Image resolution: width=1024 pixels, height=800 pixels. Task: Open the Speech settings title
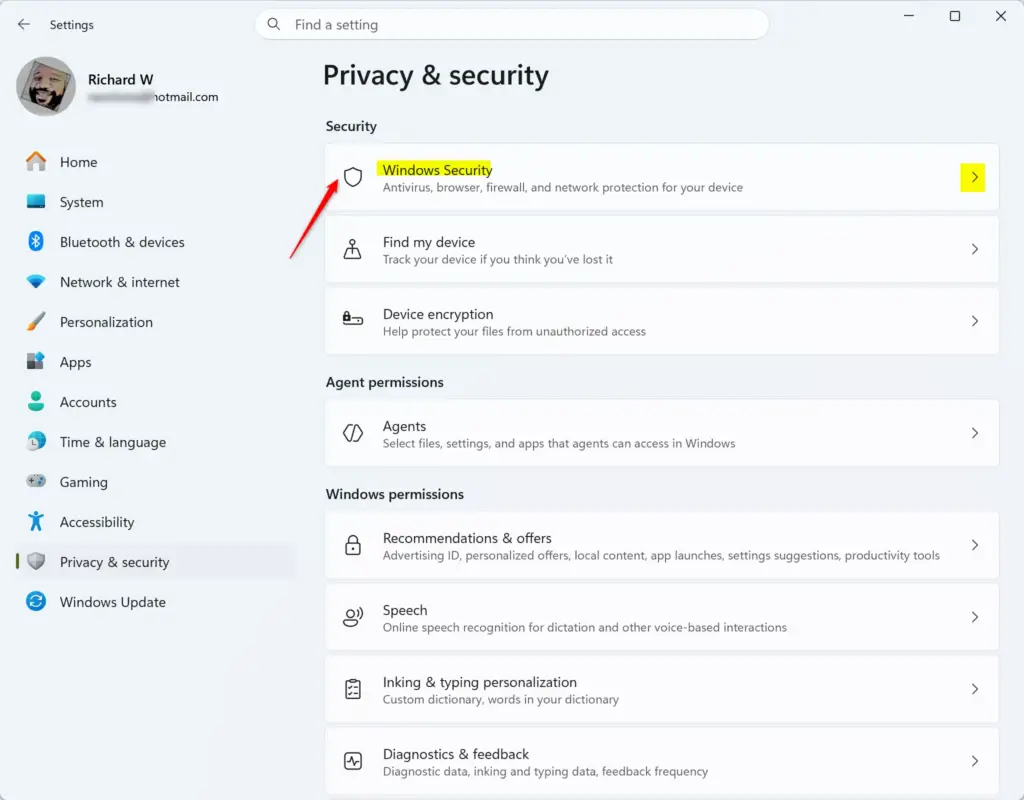[x=405, y=610]
